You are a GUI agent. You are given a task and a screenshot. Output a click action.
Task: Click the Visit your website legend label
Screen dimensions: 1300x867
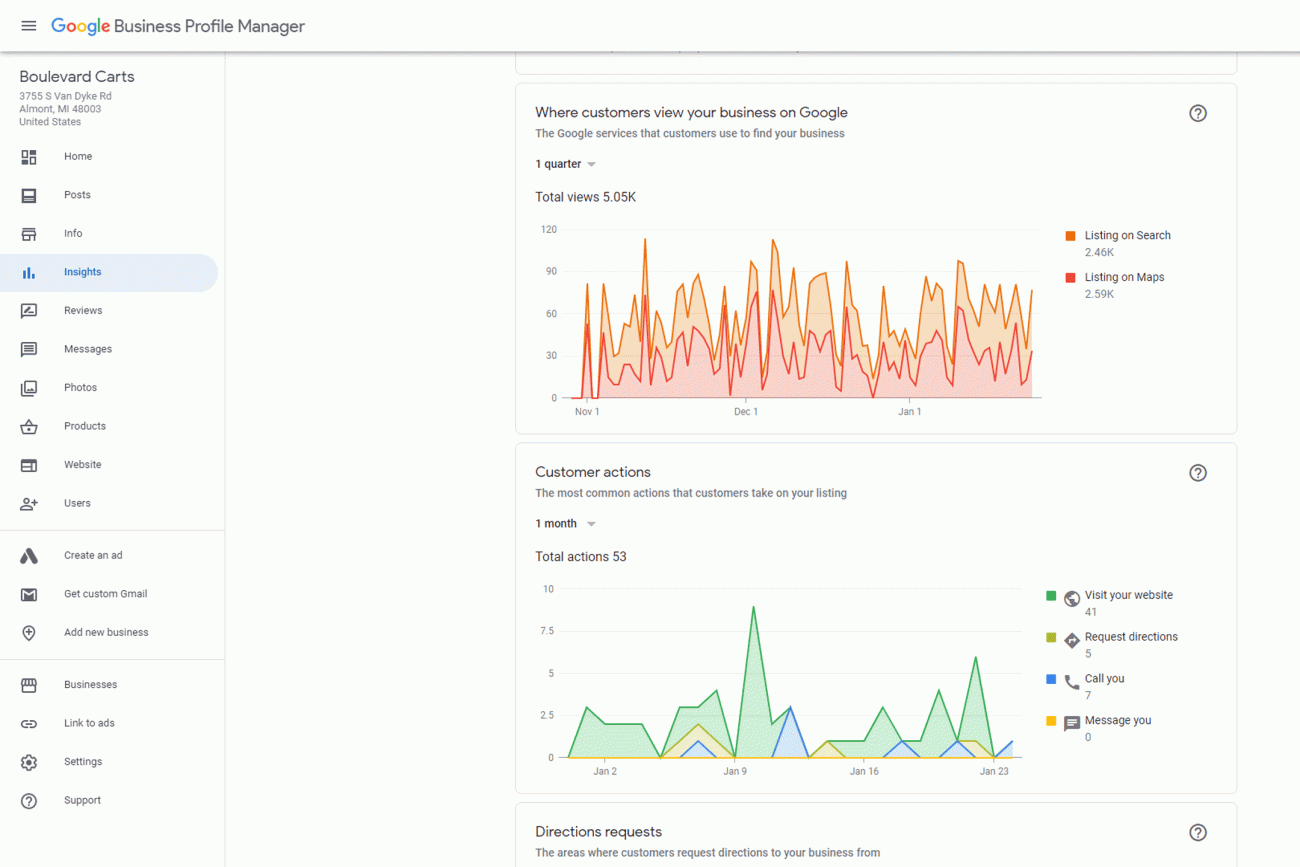pos(1129,596)
